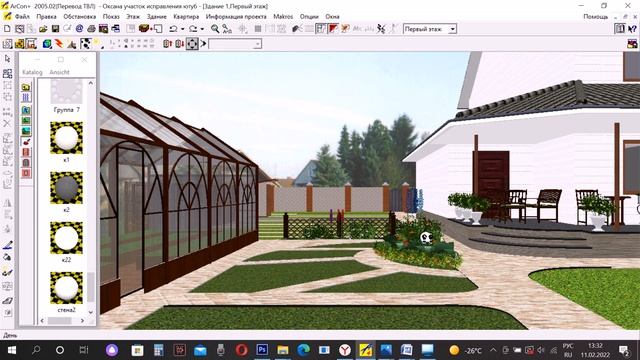Click the orange lightning bolt icon
This screenshot has height=360, width=640.
(60, 44)
